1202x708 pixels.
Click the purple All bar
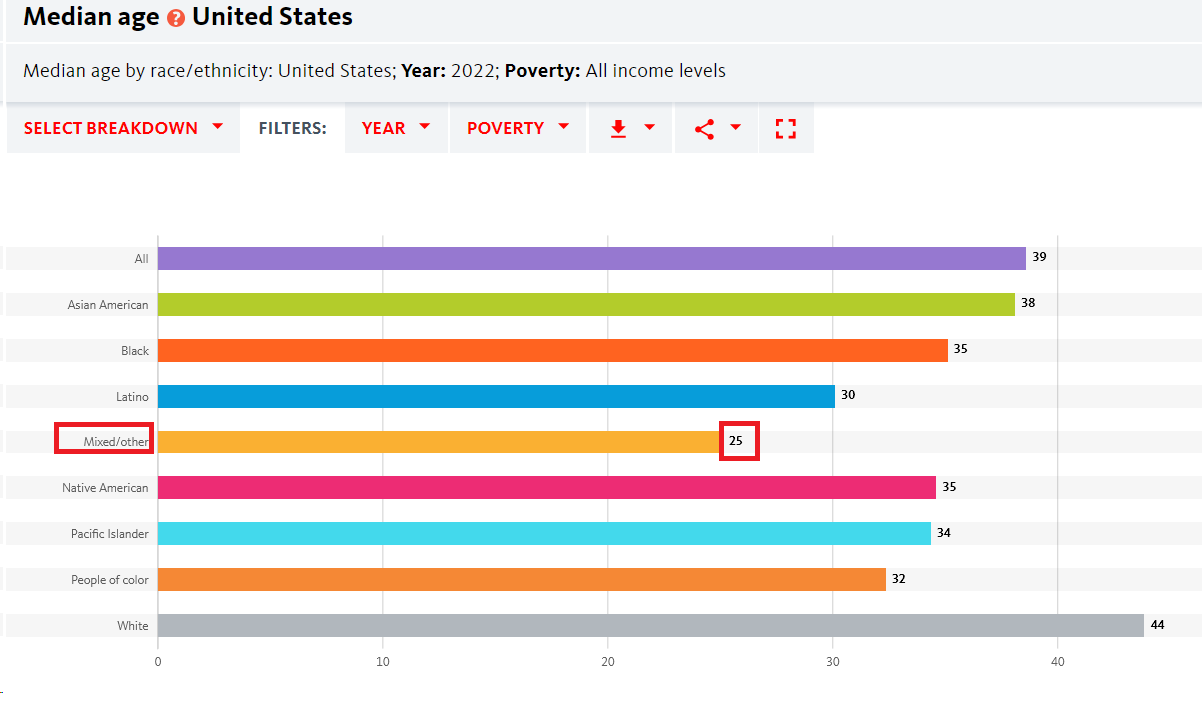point(592,258)
